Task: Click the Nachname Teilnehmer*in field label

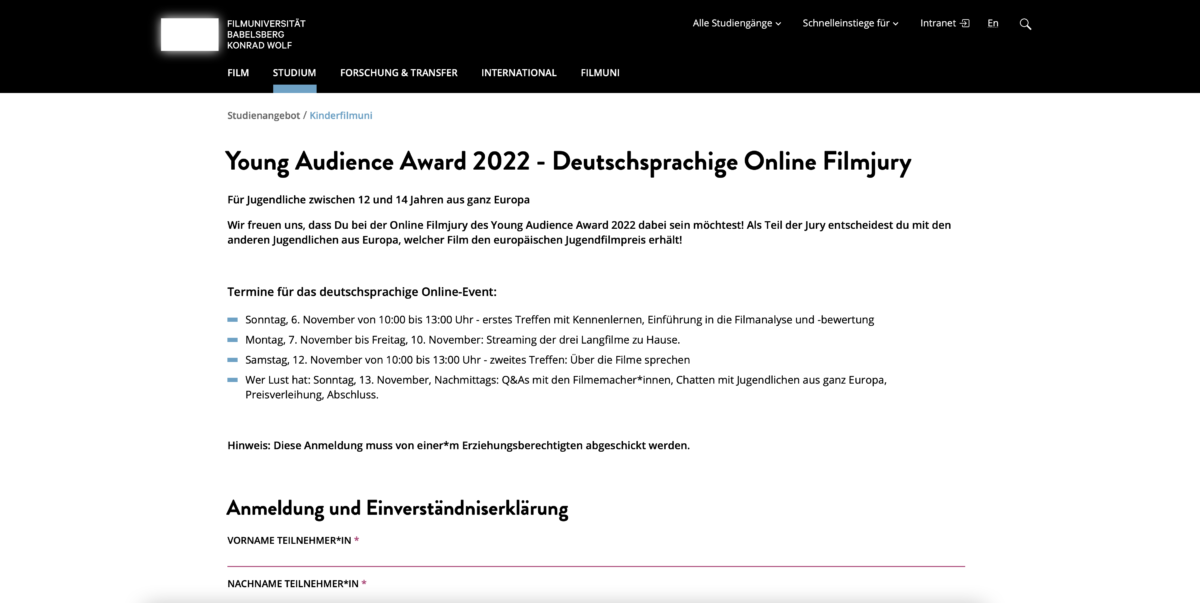Action: (x=293, y=583)
